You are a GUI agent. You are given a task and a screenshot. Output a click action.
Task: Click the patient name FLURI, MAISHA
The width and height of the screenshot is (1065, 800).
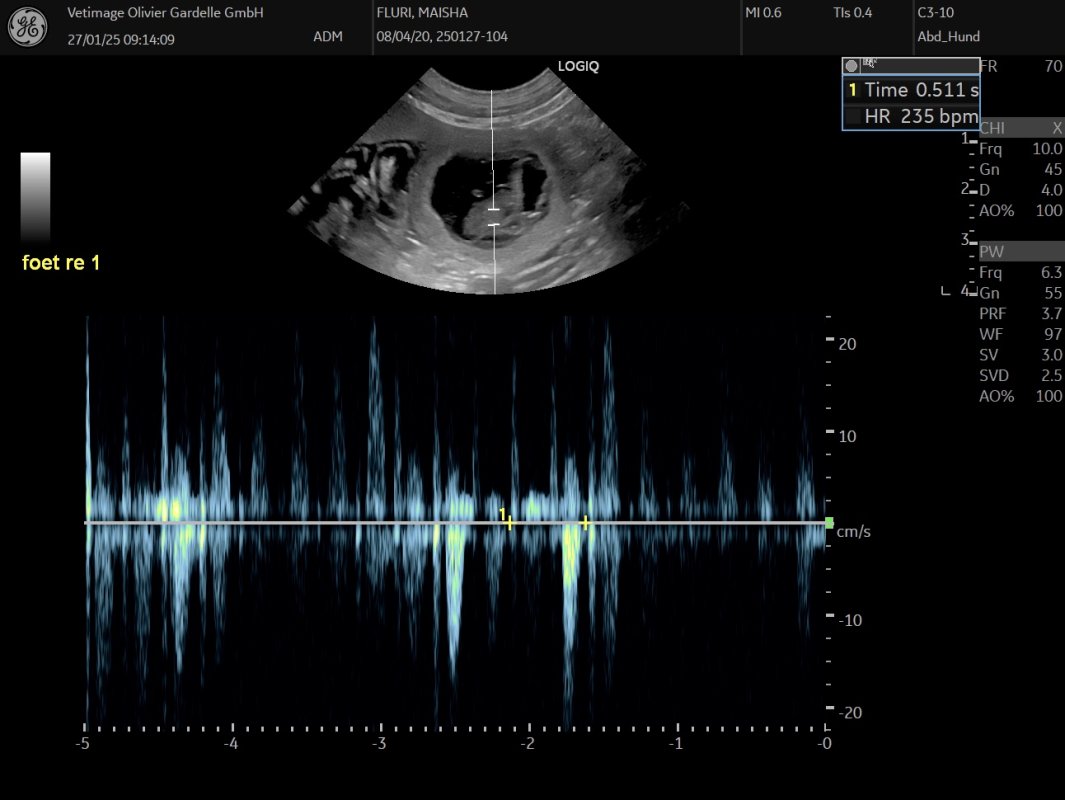point(421,13)
